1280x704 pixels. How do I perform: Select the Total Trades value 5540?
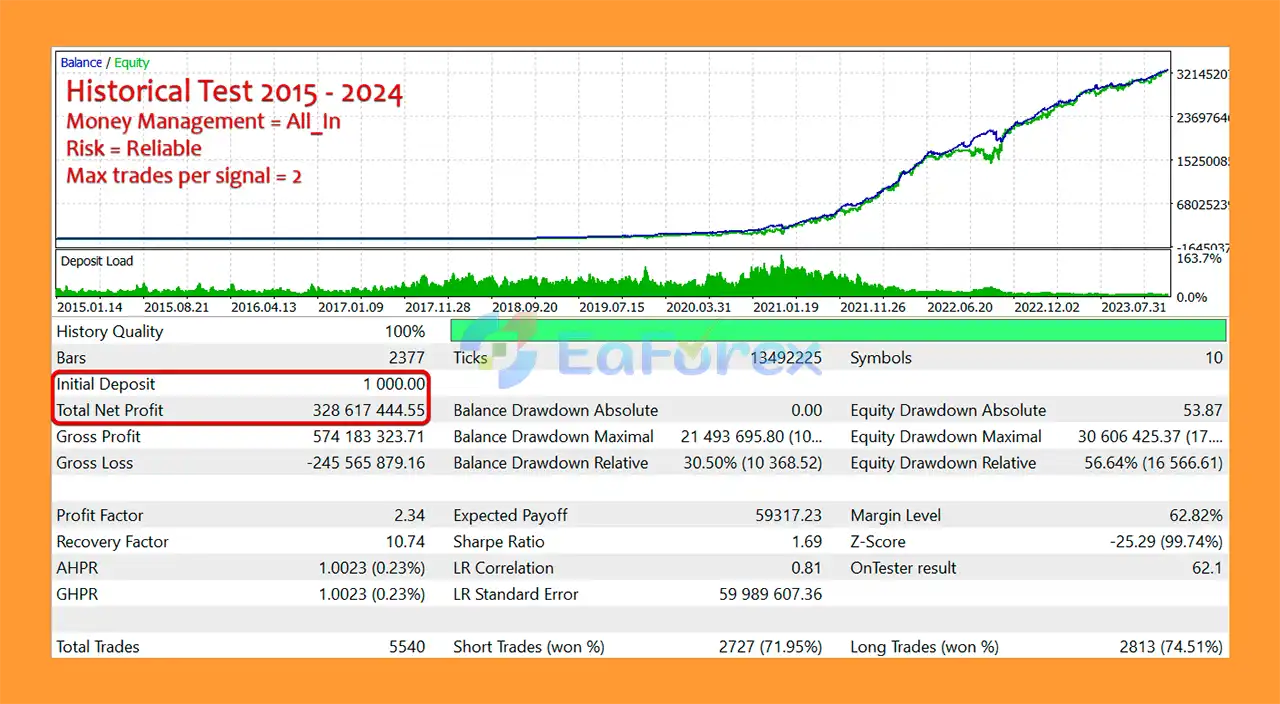tap(406, 647)
